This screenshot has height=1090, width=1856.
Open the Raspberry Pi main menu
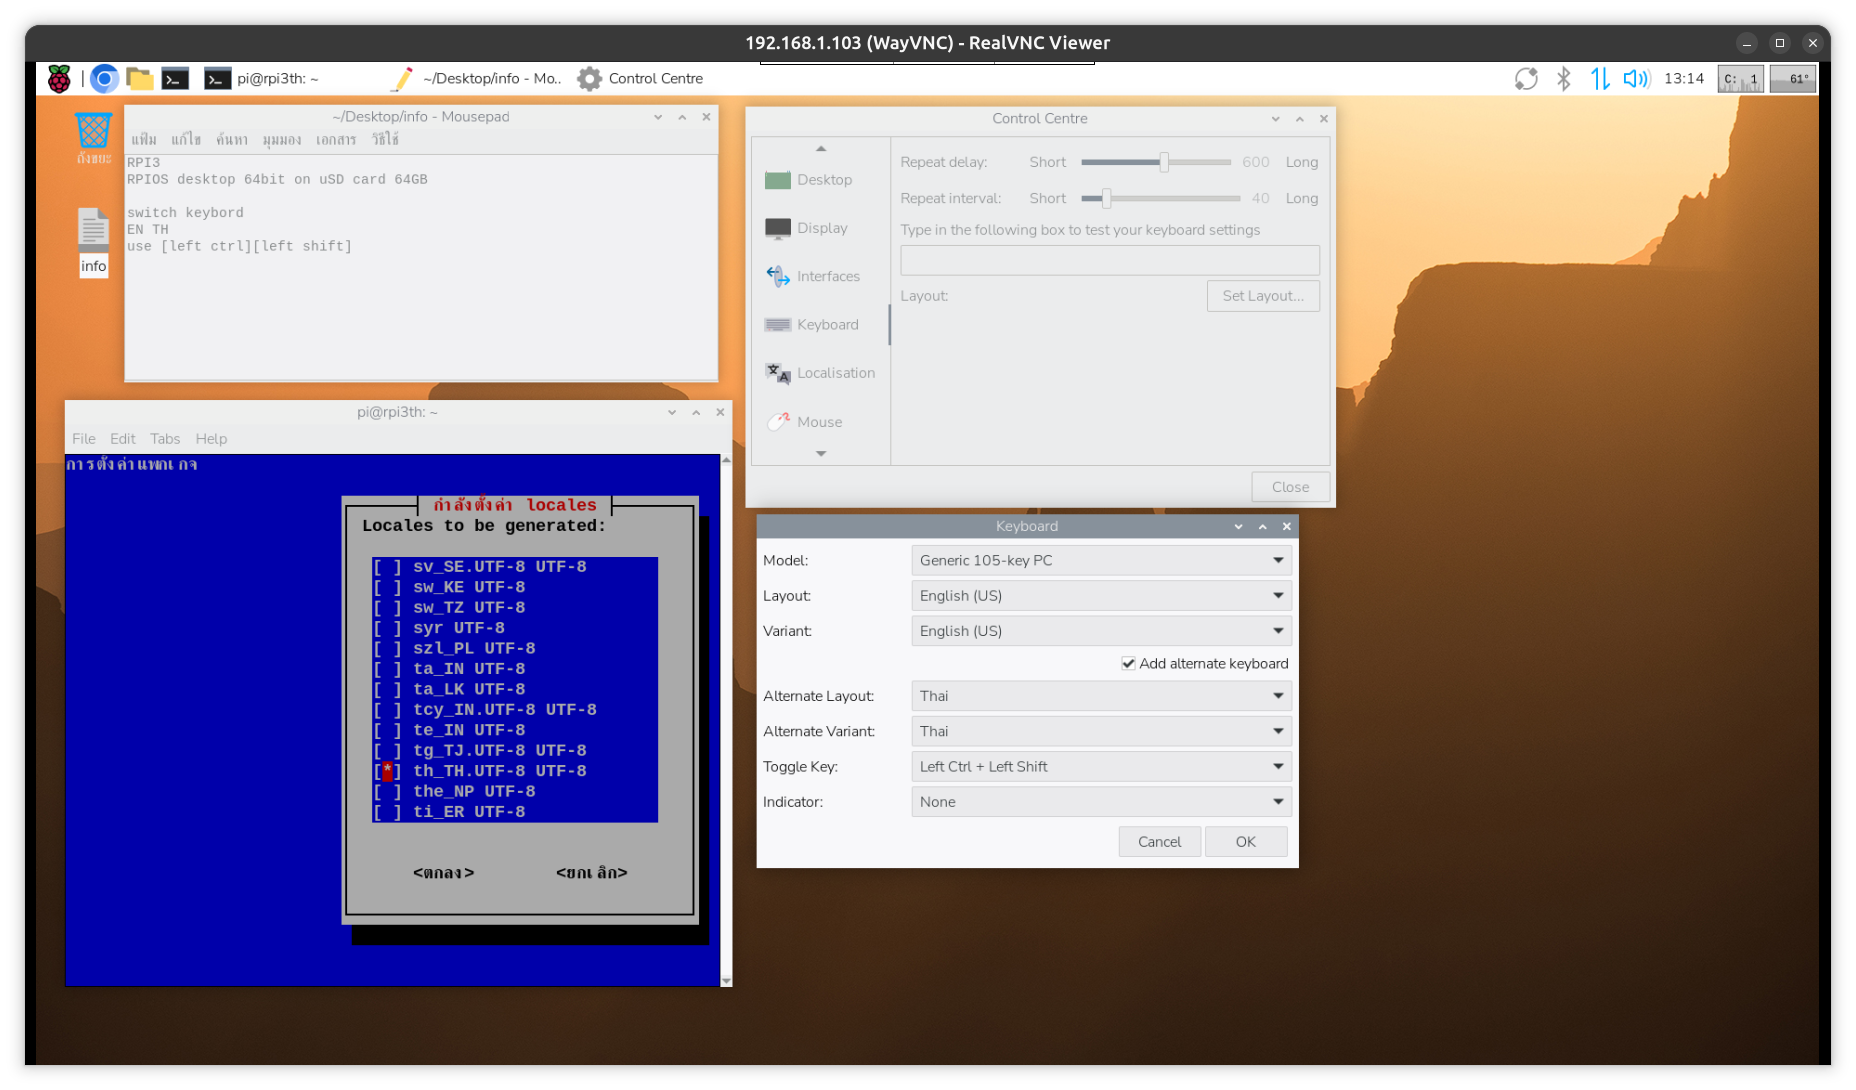click(59, 78)
